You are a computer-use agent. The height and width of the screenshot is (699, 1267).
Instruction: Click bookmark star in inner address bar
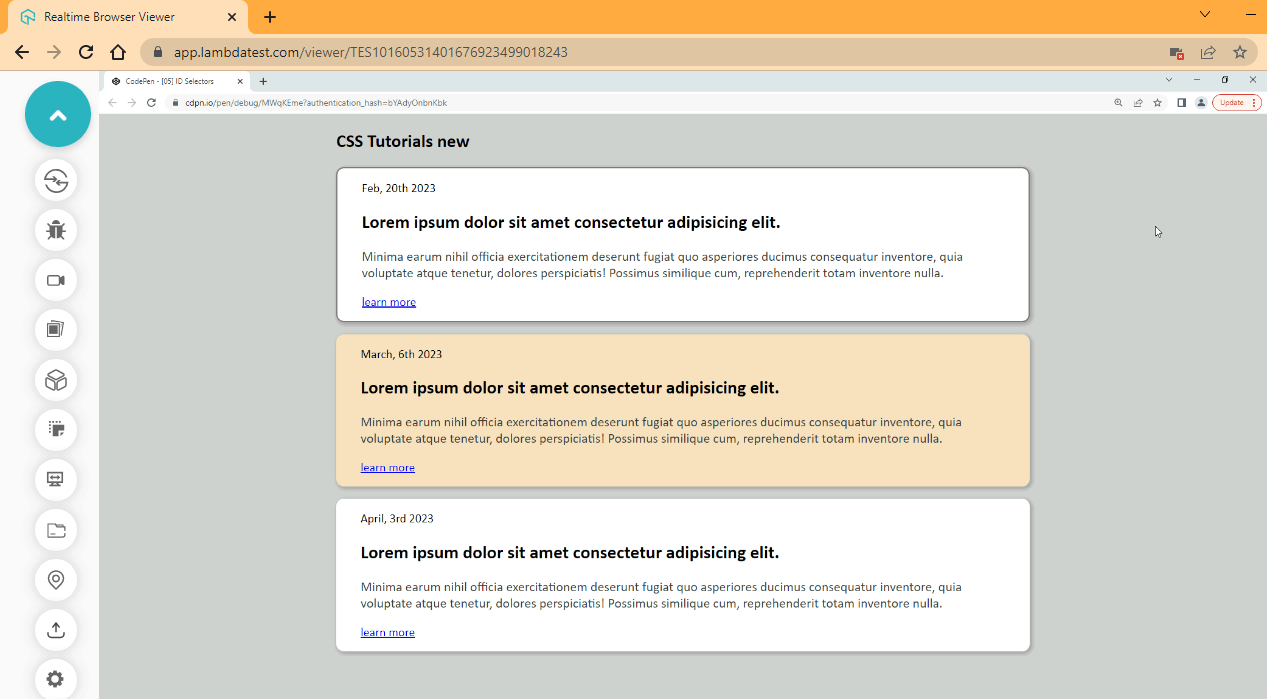pos(1157,102)
